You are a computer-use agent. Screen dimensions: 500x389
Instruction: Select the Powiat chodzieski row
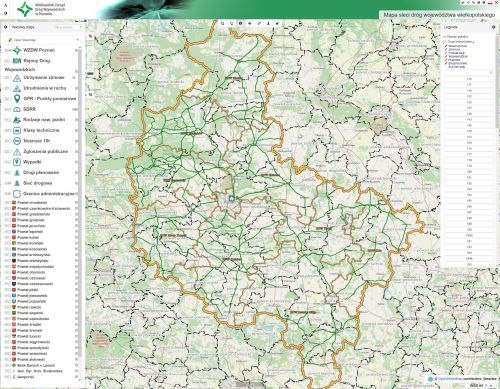41,203
